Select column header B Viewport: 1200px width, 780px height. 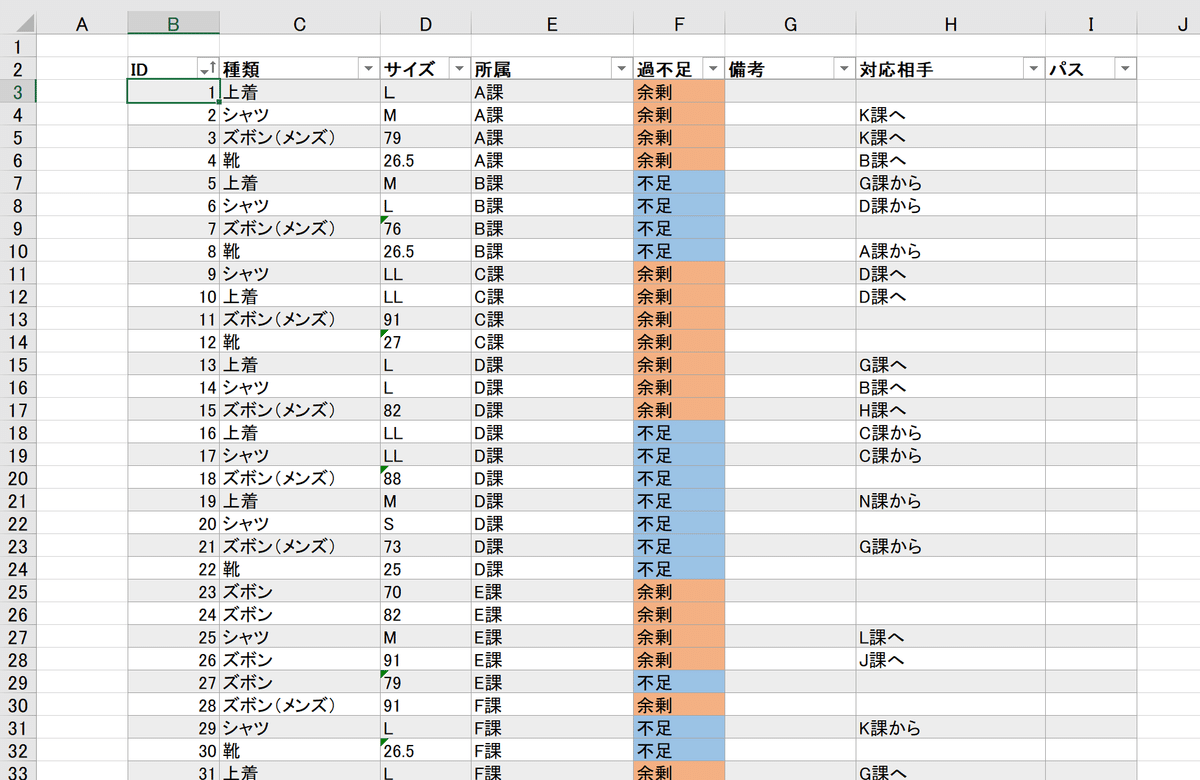pyautogui.click(x=174, y=25)
